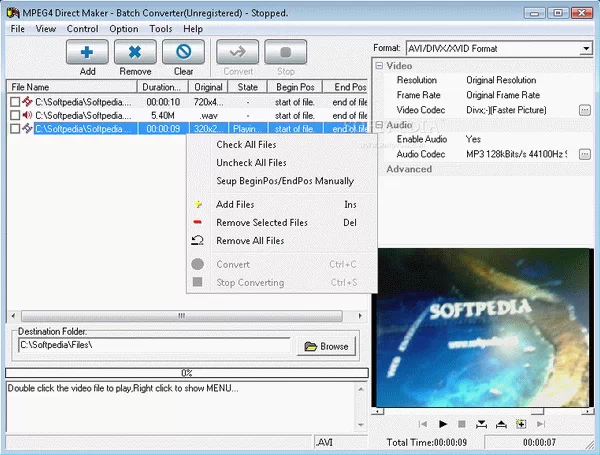Click the 0% conversion progress bar

(187, 373)
